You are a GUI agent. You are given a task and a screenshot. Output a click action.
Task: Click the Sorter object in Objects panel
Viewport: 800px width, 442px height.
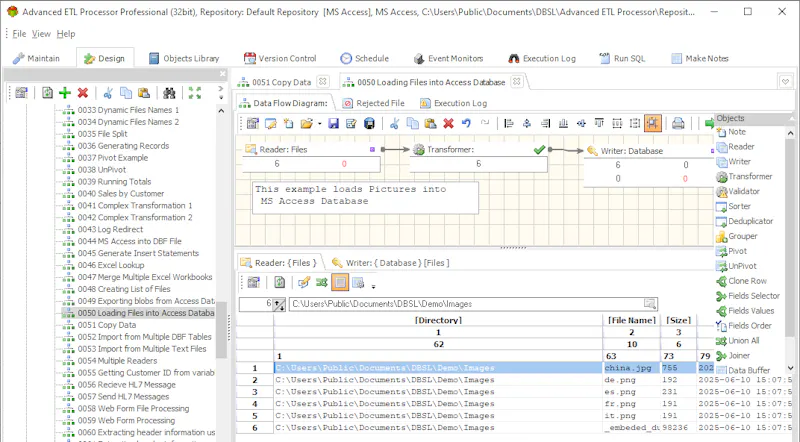pyautogui.click(x=734, y=207)
